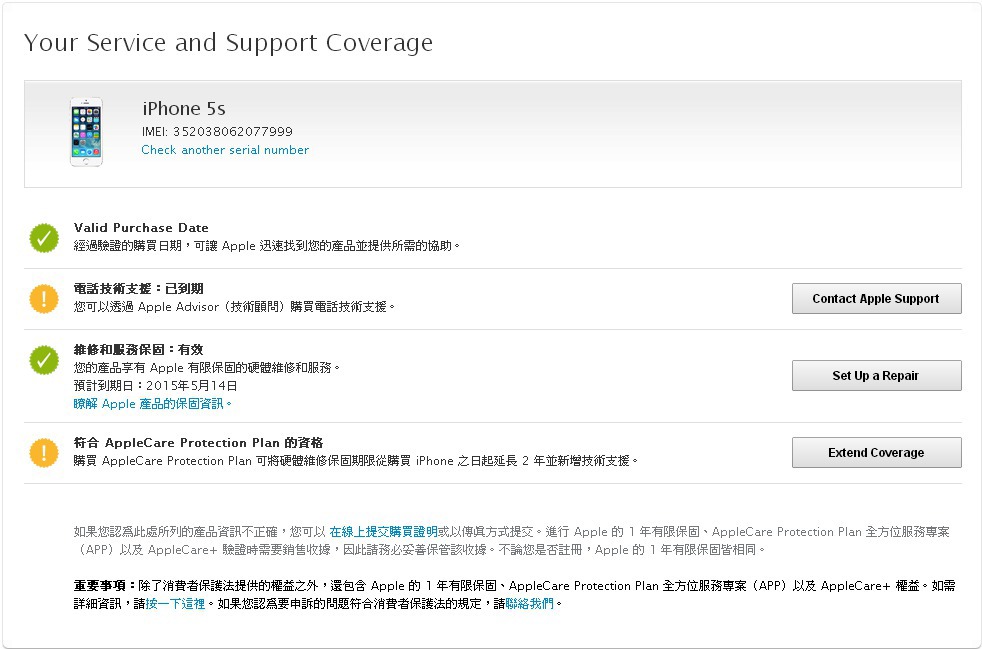
Task: Click the Your Service and Support Coverage heading
Action: coord(228,43)
